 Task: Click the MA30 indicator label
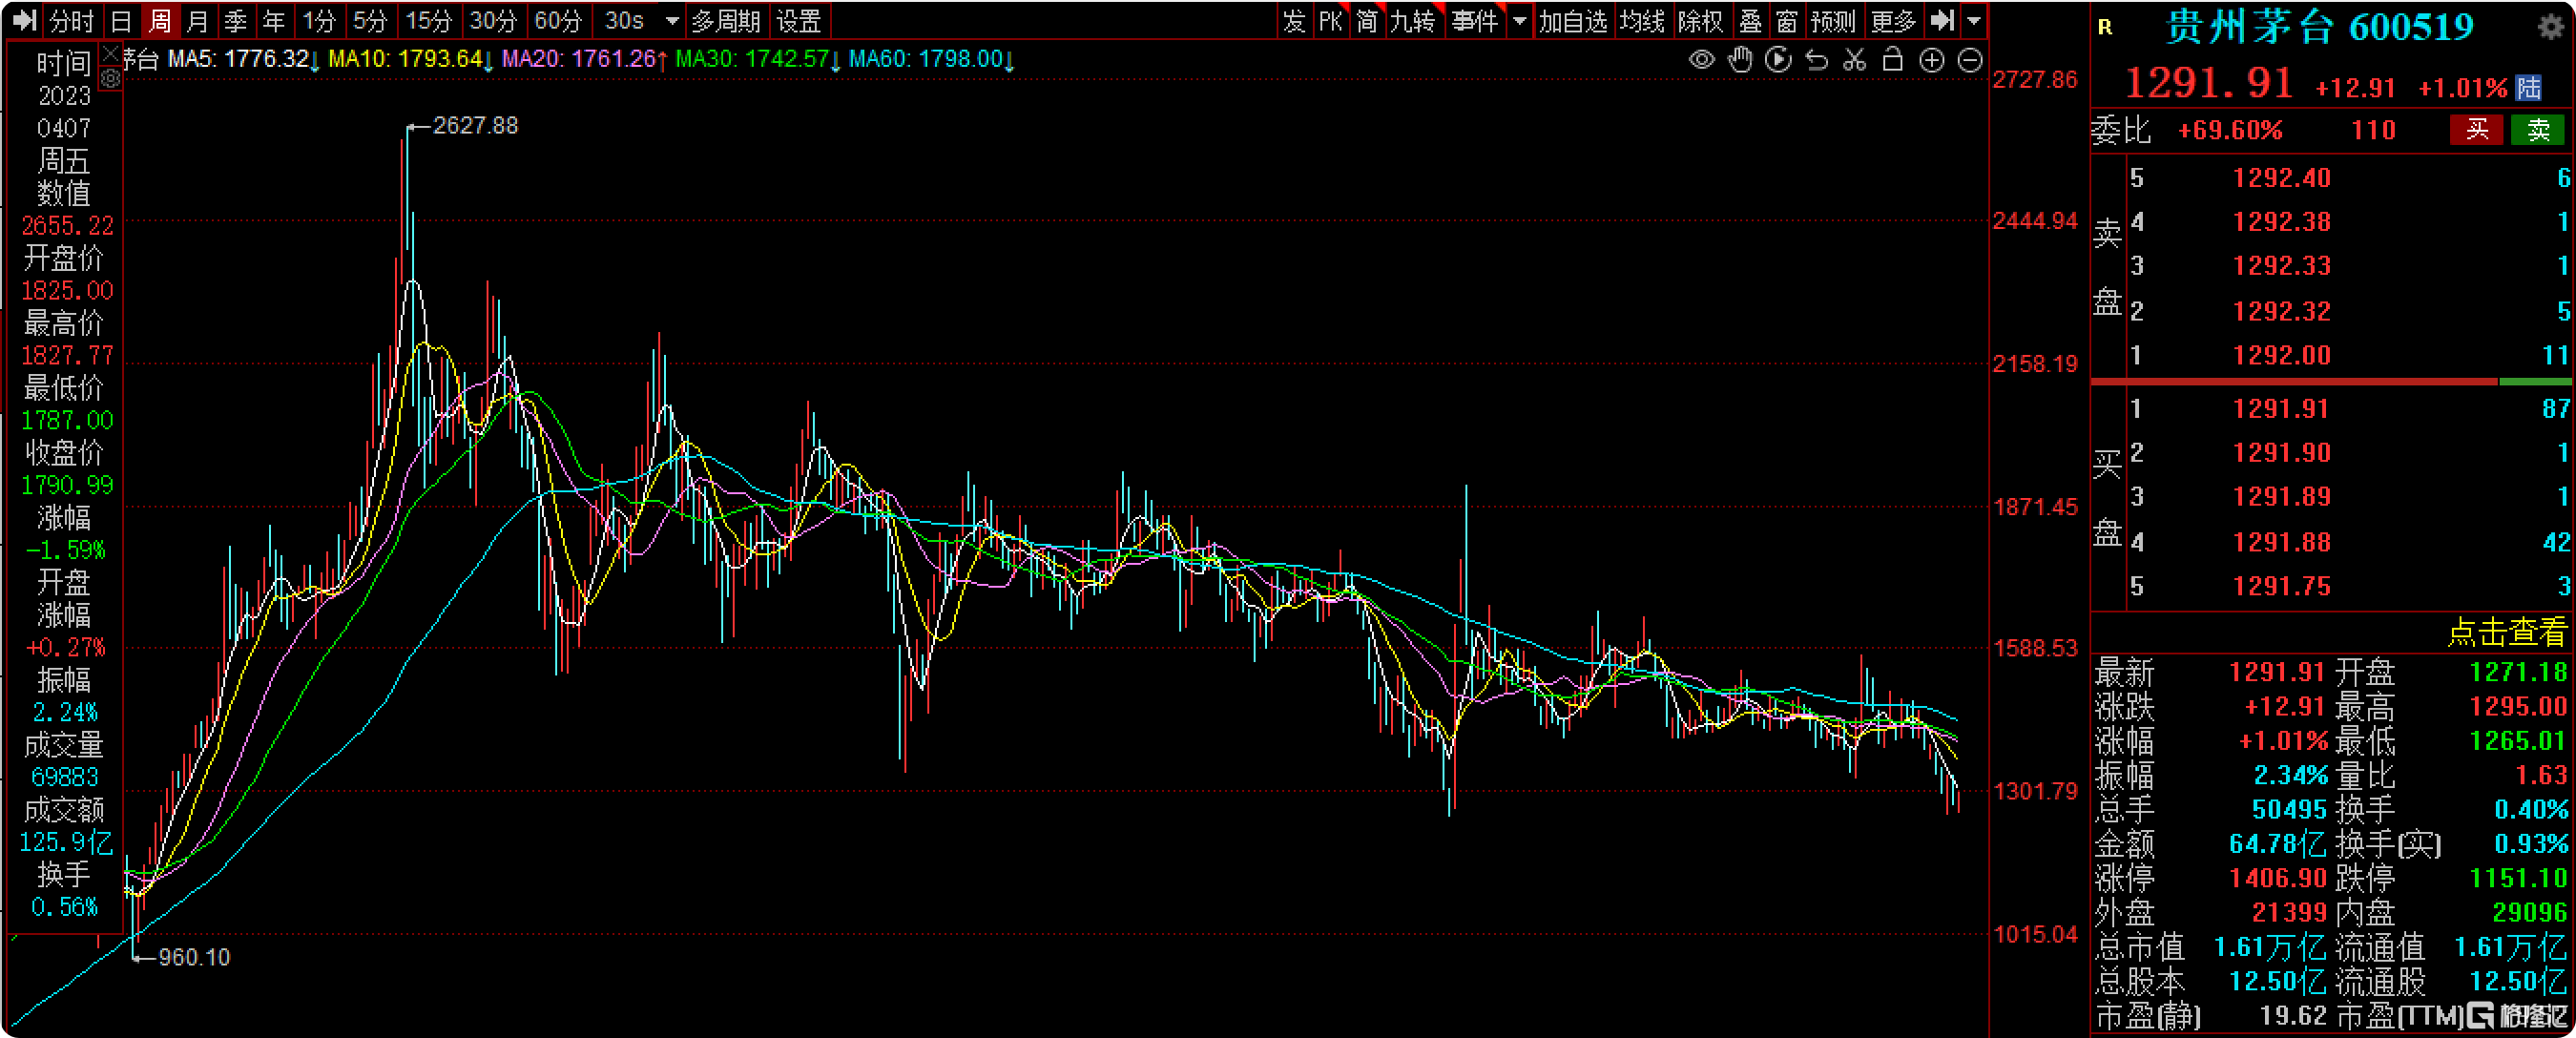759,59
